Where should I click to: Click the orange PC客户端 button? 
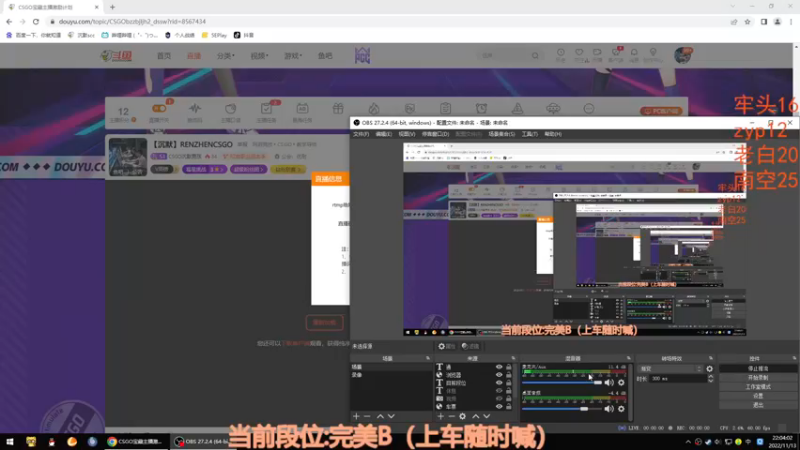click(x=661, y=111)
